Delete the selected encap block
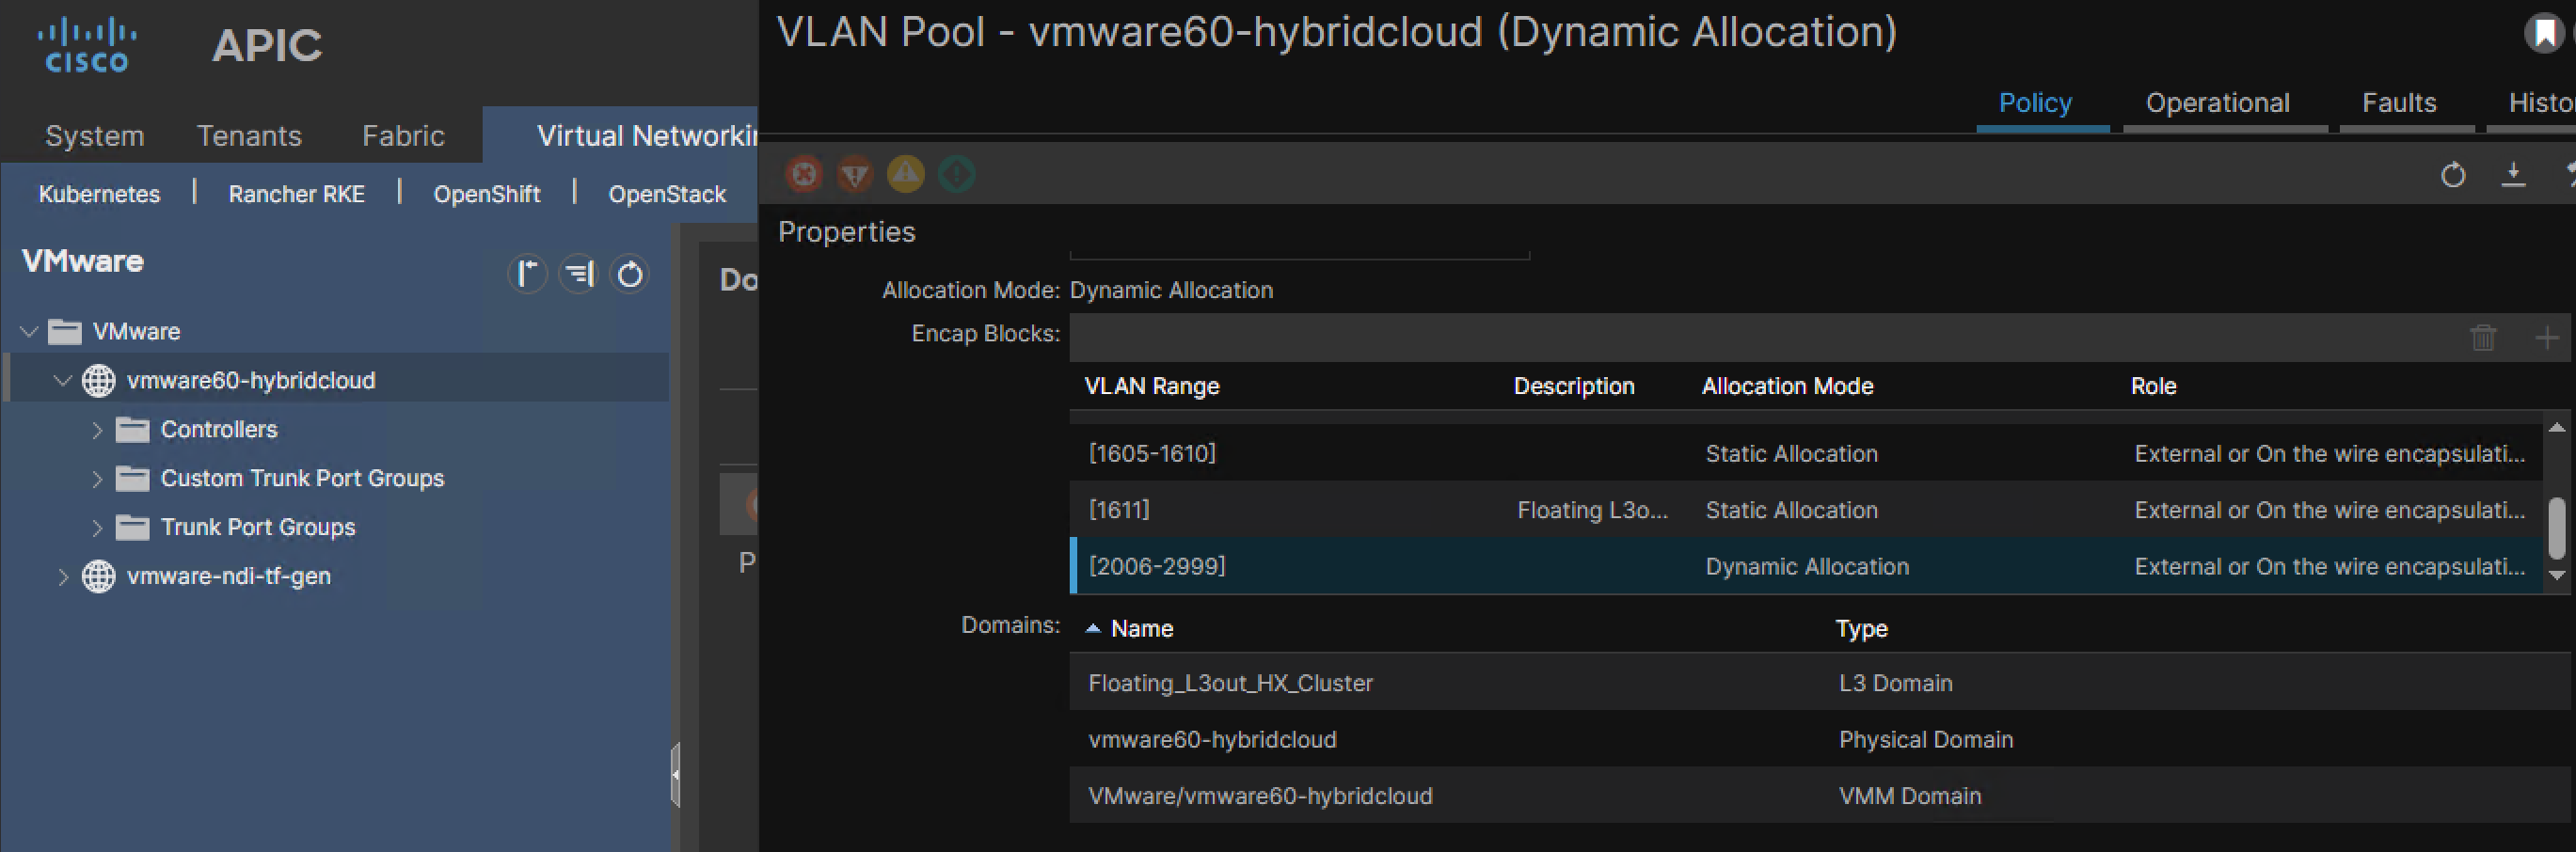 point(2484,338)
